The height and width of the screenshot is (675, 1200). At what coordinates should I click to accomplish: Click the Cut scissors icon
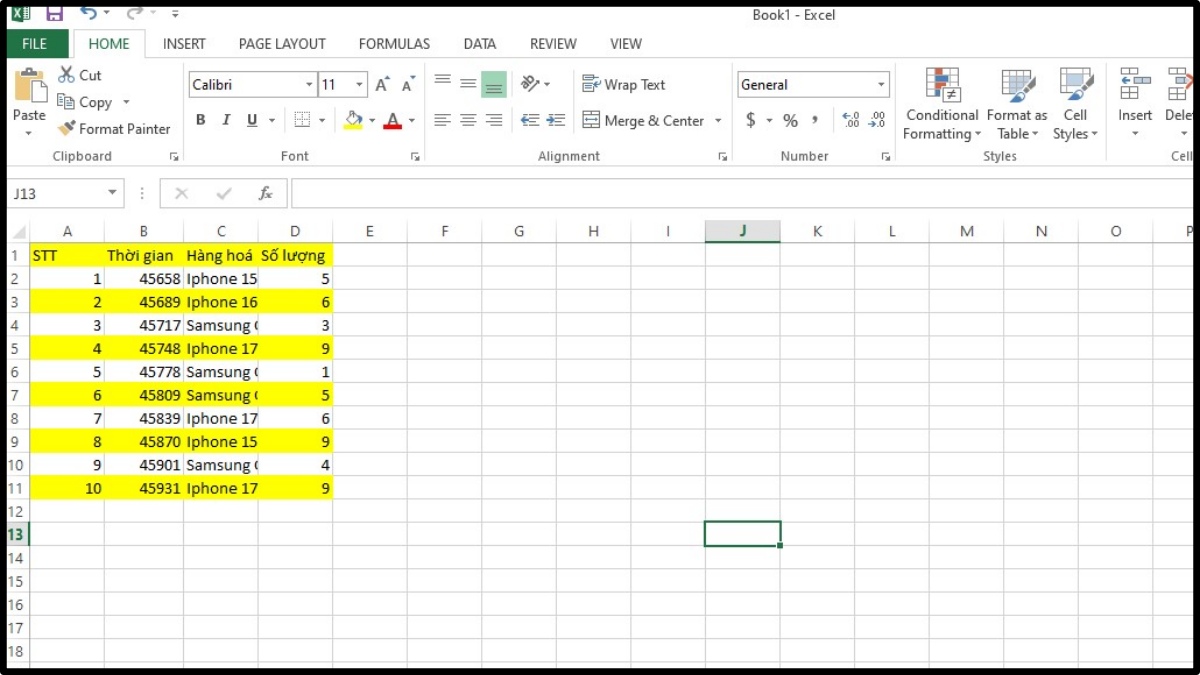click(x=66, y=75)
